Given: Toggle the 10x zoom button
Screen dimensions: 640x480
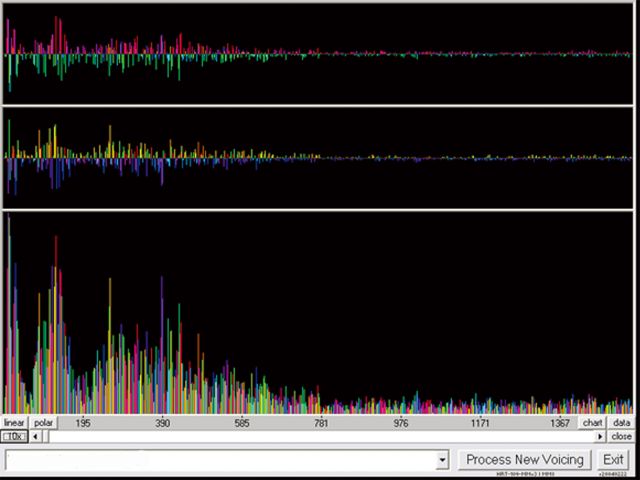Looking at the screenshot, I should [x=14, y=436].
